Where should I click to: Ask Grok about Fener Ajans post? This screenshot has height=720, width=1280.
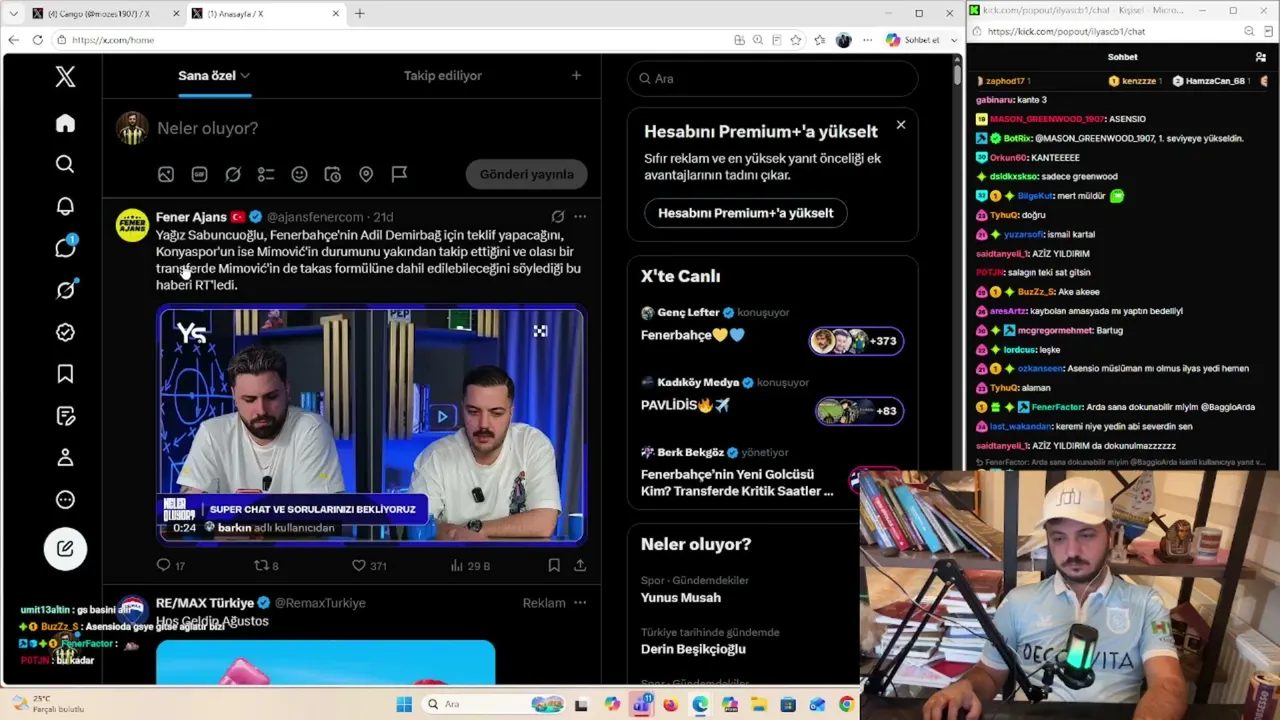[x=558, y=216]
